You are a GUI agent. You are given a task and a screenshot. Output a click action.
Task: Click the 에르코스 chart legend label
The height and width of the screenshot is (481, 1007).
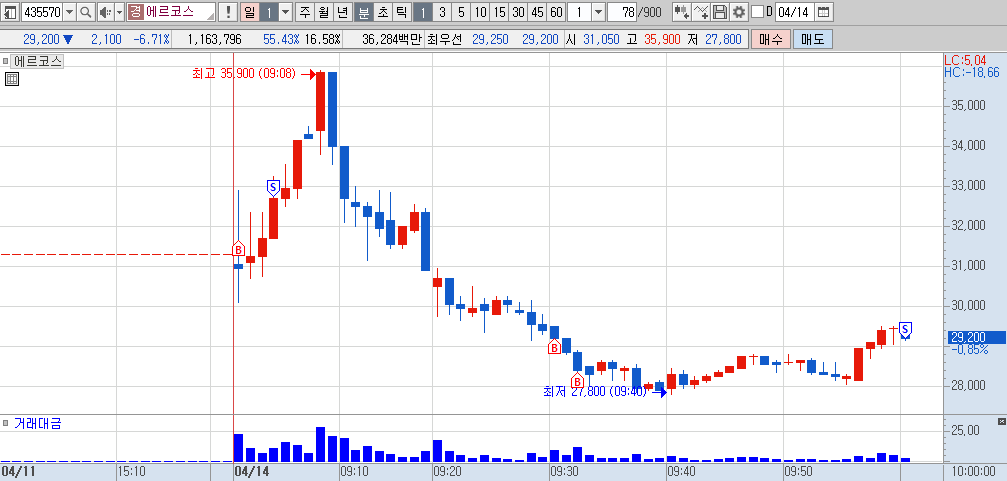(x=38, y=62)
